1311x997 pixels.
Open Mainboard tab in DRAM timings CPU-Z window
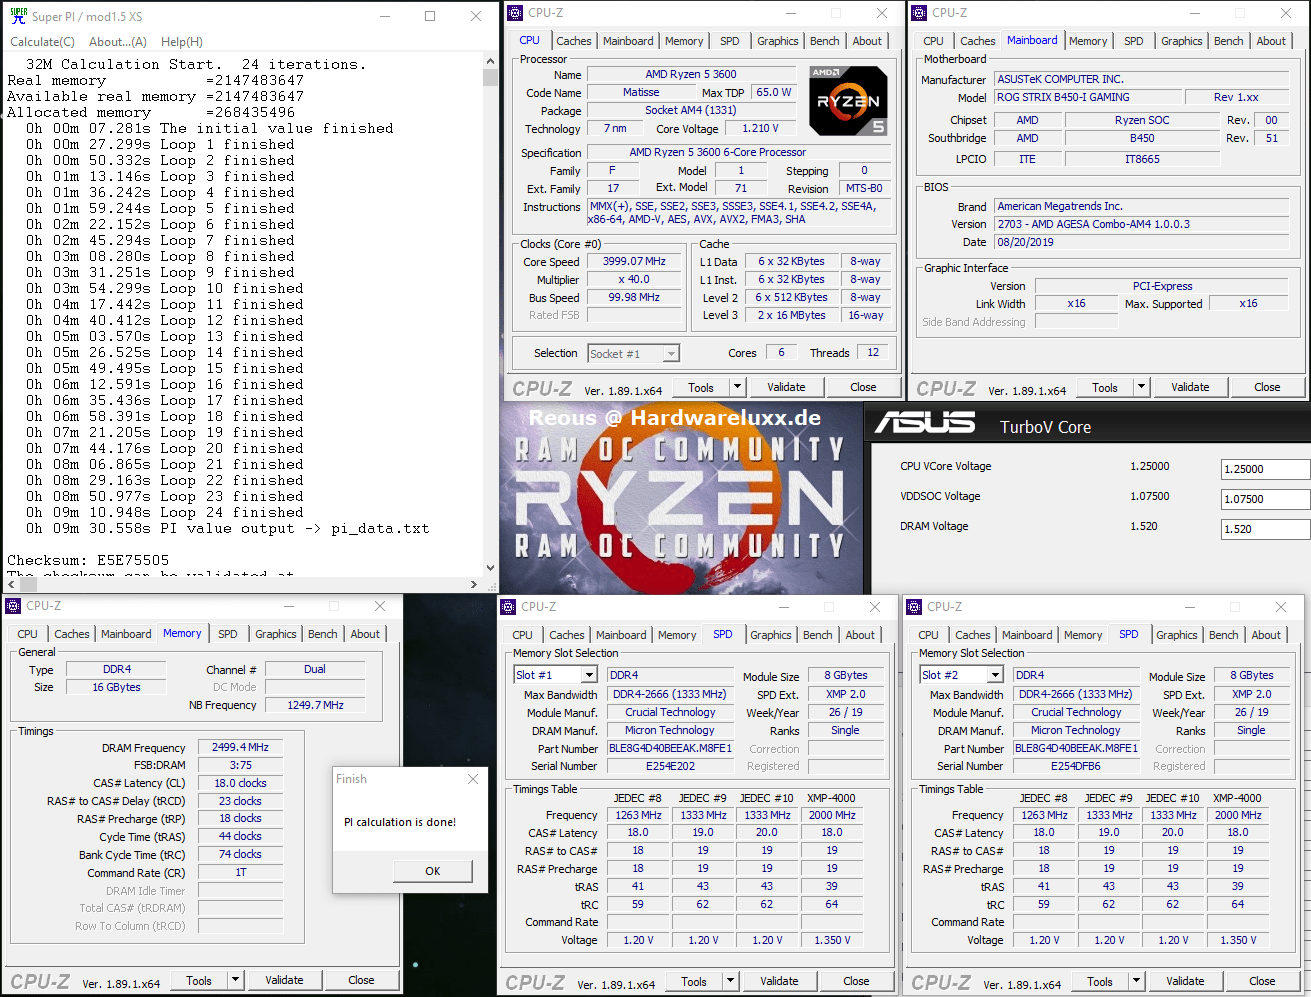click(126, 634)
